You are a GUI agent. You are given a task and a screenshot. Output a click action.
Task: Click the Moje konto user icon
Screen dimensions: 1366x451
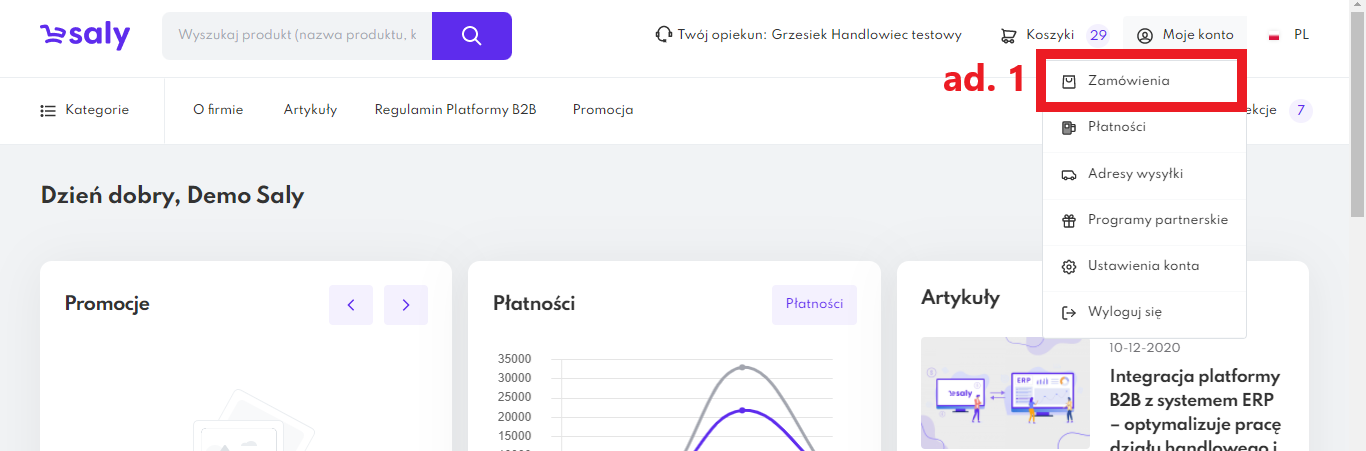point(1145,36)
